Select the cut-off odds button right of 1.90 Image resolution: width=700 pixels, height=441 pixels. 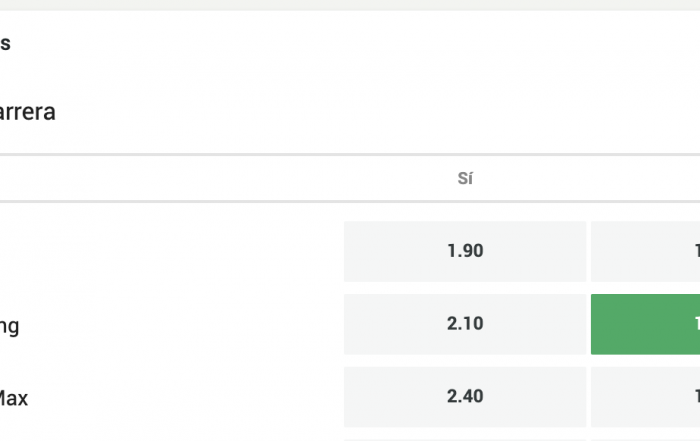[646, 251]
